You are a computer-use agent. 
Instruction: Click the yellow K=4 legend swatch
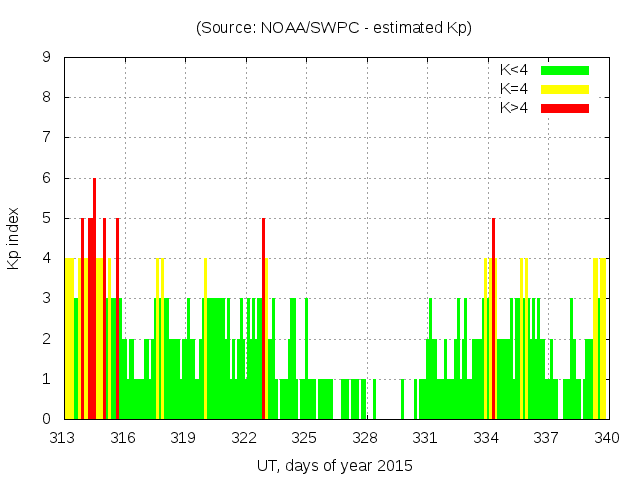tap(565, 89)
